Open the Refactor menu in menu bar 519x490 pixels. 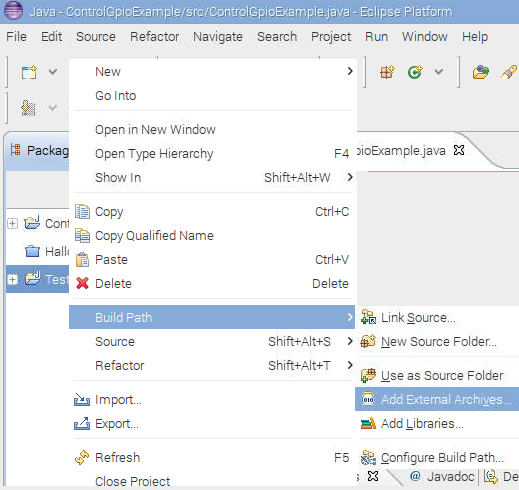point(155,37)
